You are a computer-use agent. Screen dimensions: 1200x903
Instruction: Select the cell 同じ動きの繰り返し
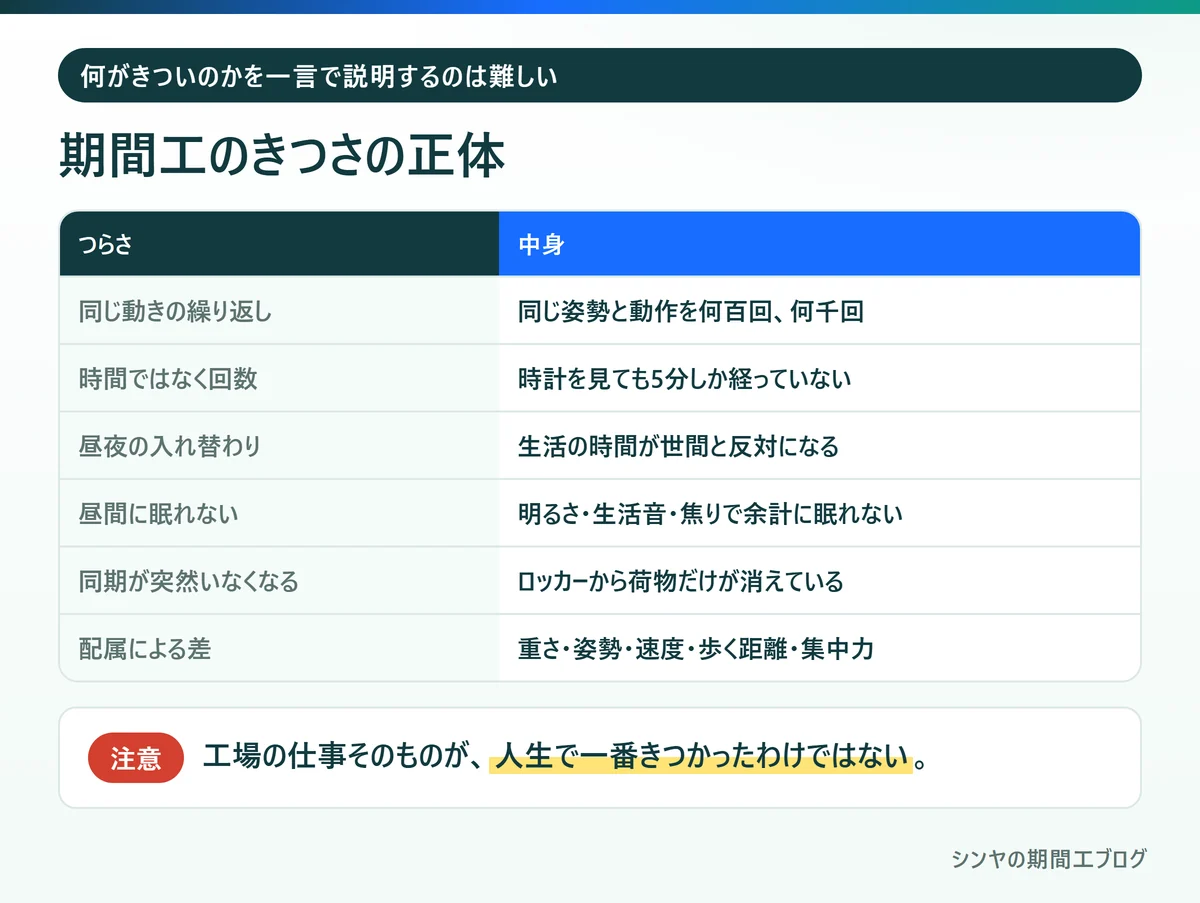click(x=279, y=311)
